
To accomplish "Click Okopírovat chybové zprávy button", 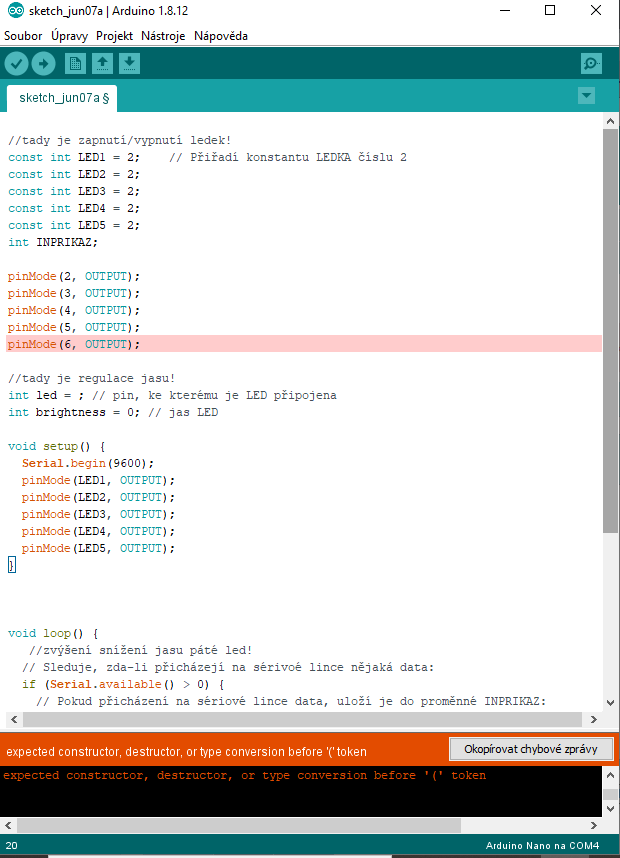I will click(x=530, y=749).
